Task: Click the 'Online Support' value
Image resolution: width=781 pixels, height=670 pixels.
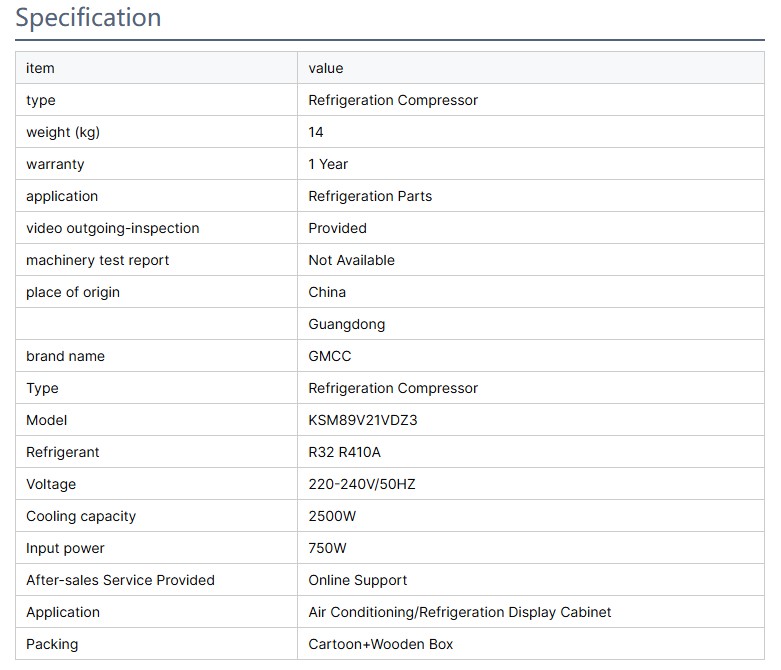Action: click(357, 580)
